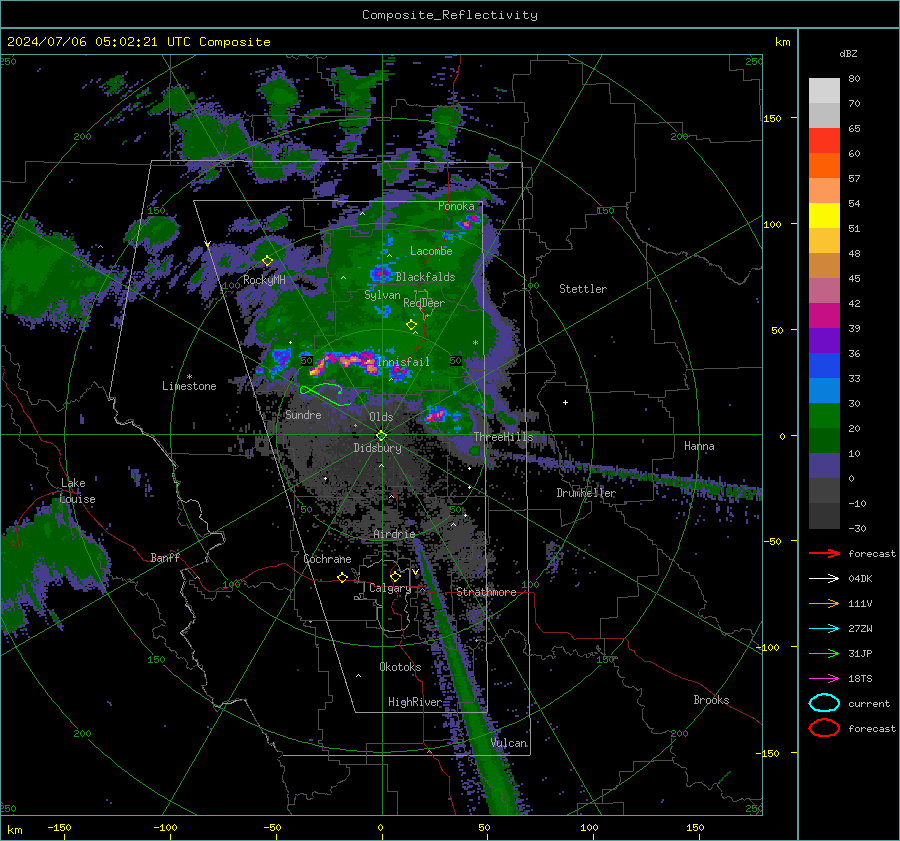Click the green storm track loop near Sundre
This screenshot has width=900, height=841.
pos(325,394)
